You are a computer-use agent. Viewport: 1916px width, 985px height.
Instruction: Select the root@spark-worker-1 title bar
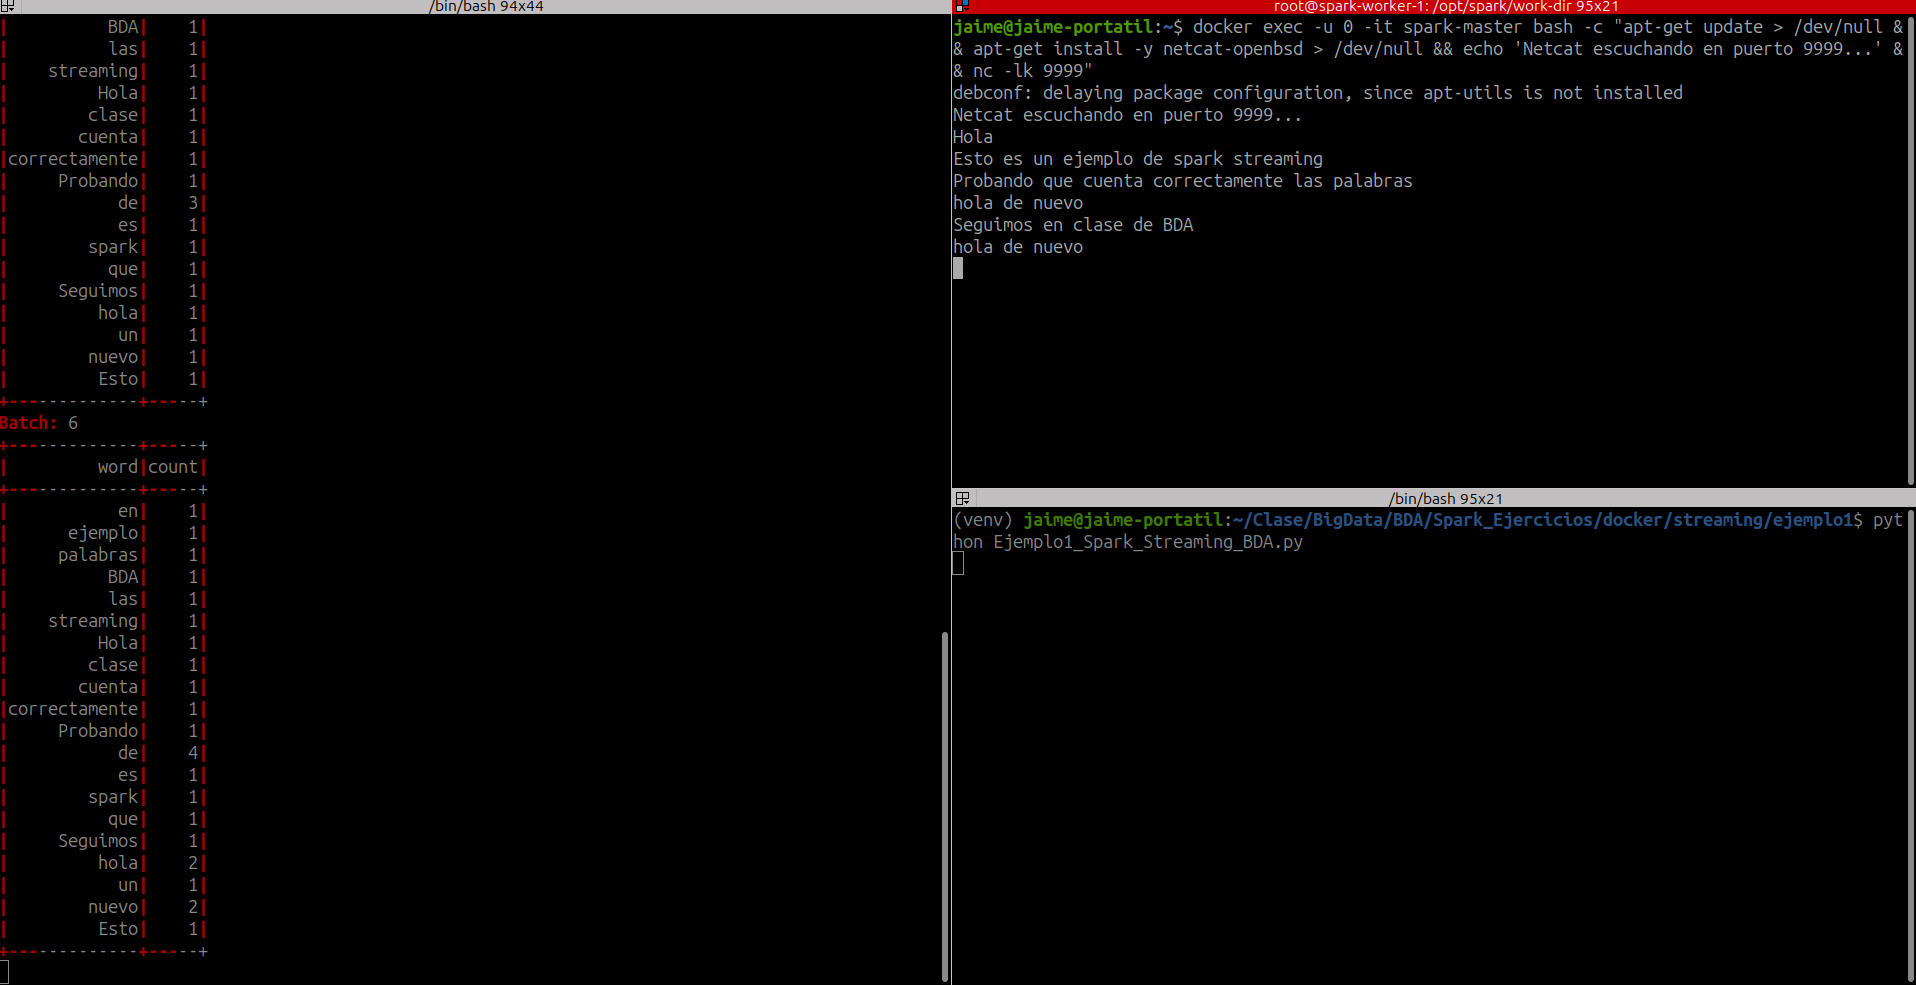pyautogui.click(x=1445, y=6)
